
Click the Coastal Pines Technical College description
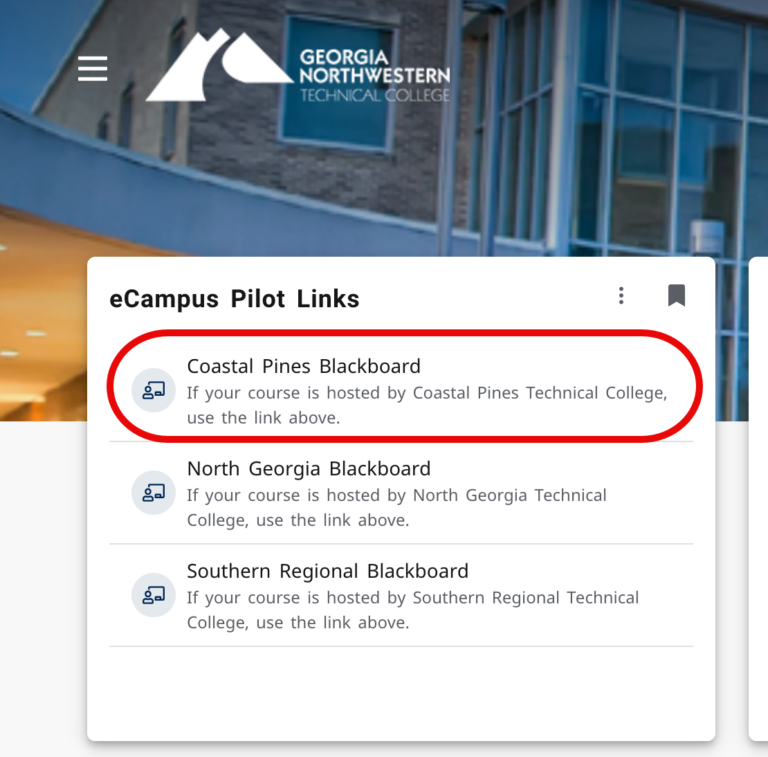pos(426,405)
